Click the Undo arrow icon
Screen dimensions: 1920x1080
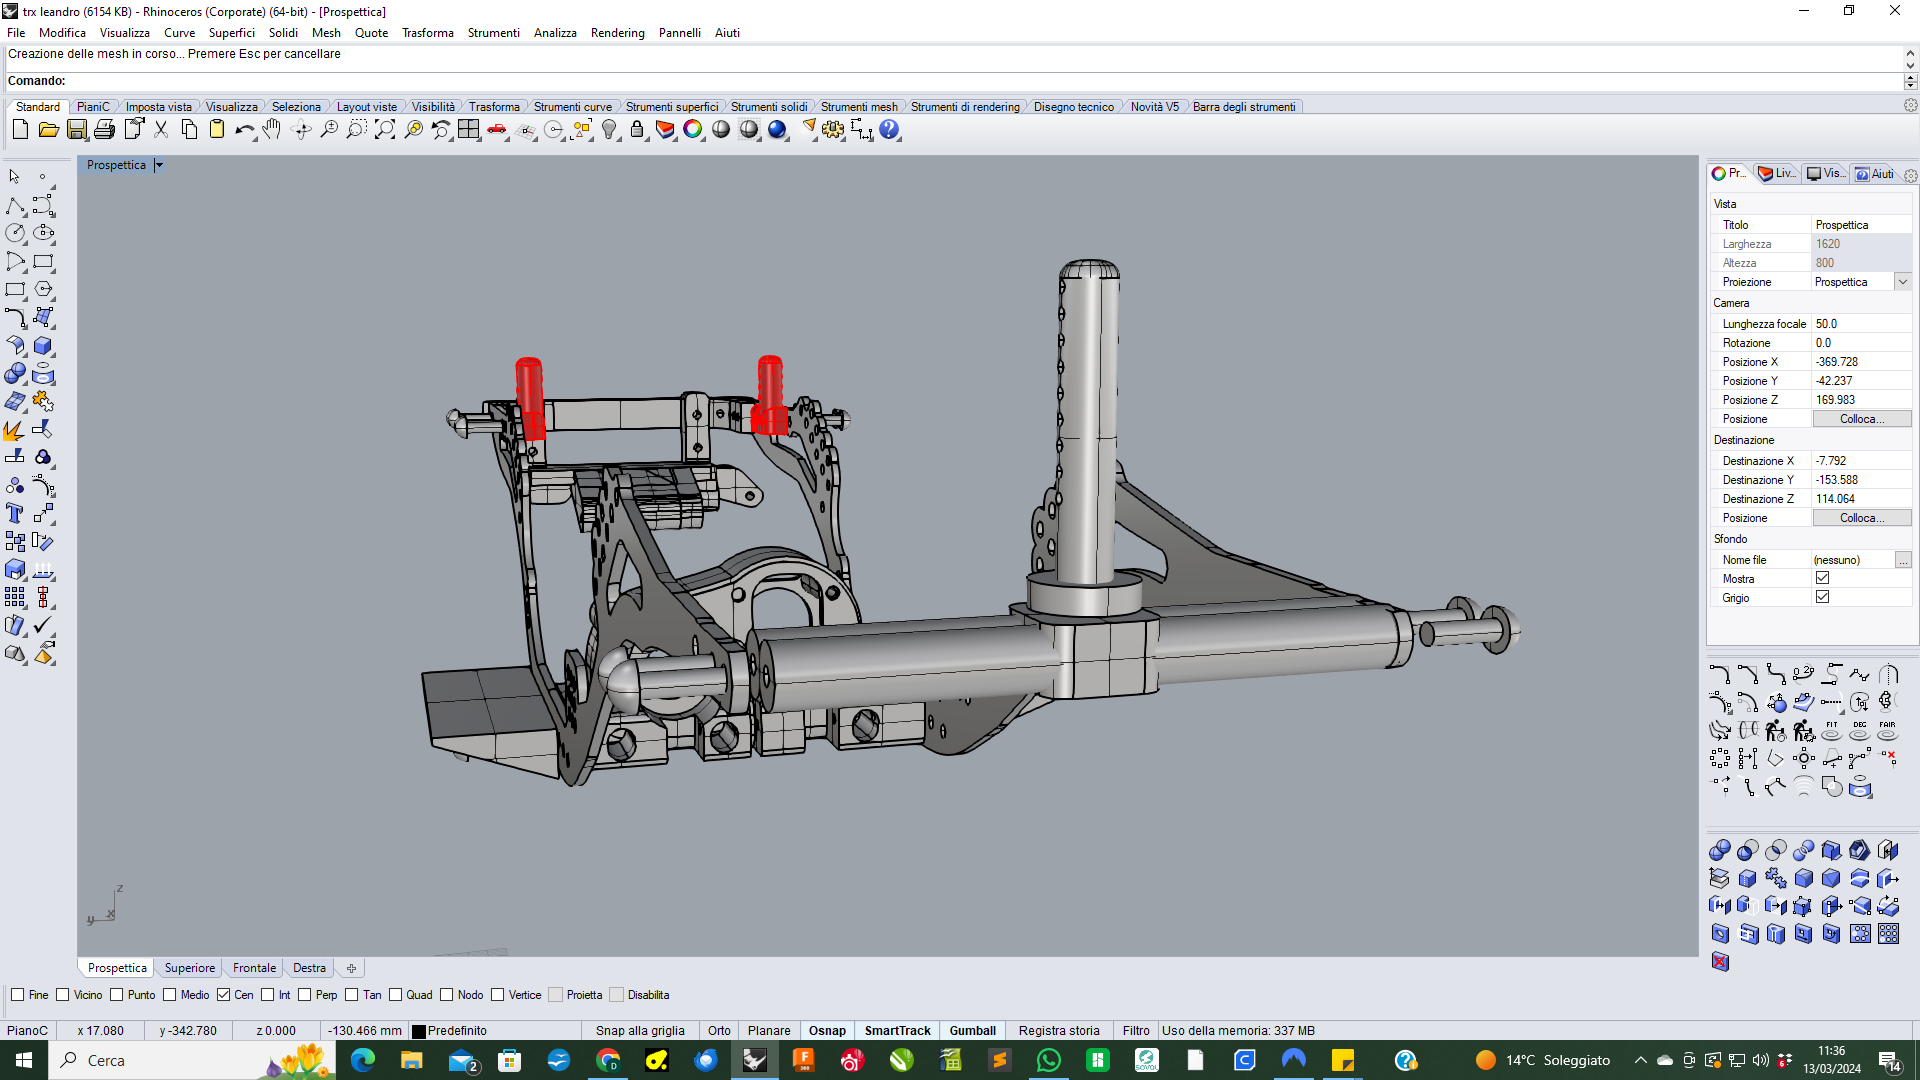[x=243, y=130]
